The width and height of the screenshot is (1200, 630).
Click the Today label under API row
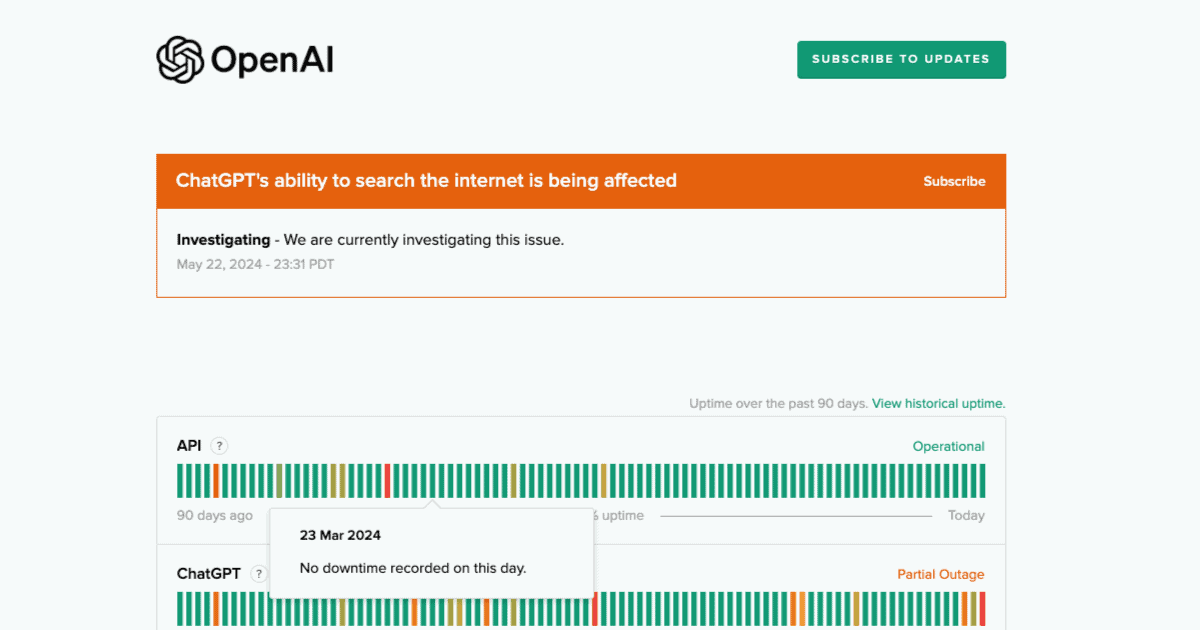pos(966,516)
